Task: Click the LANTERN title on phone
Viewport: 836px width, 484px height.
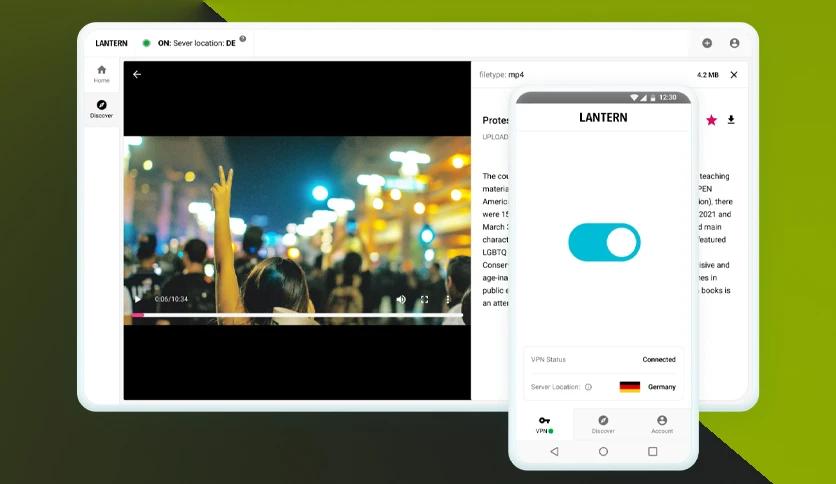Action: (x=603, y=118)
